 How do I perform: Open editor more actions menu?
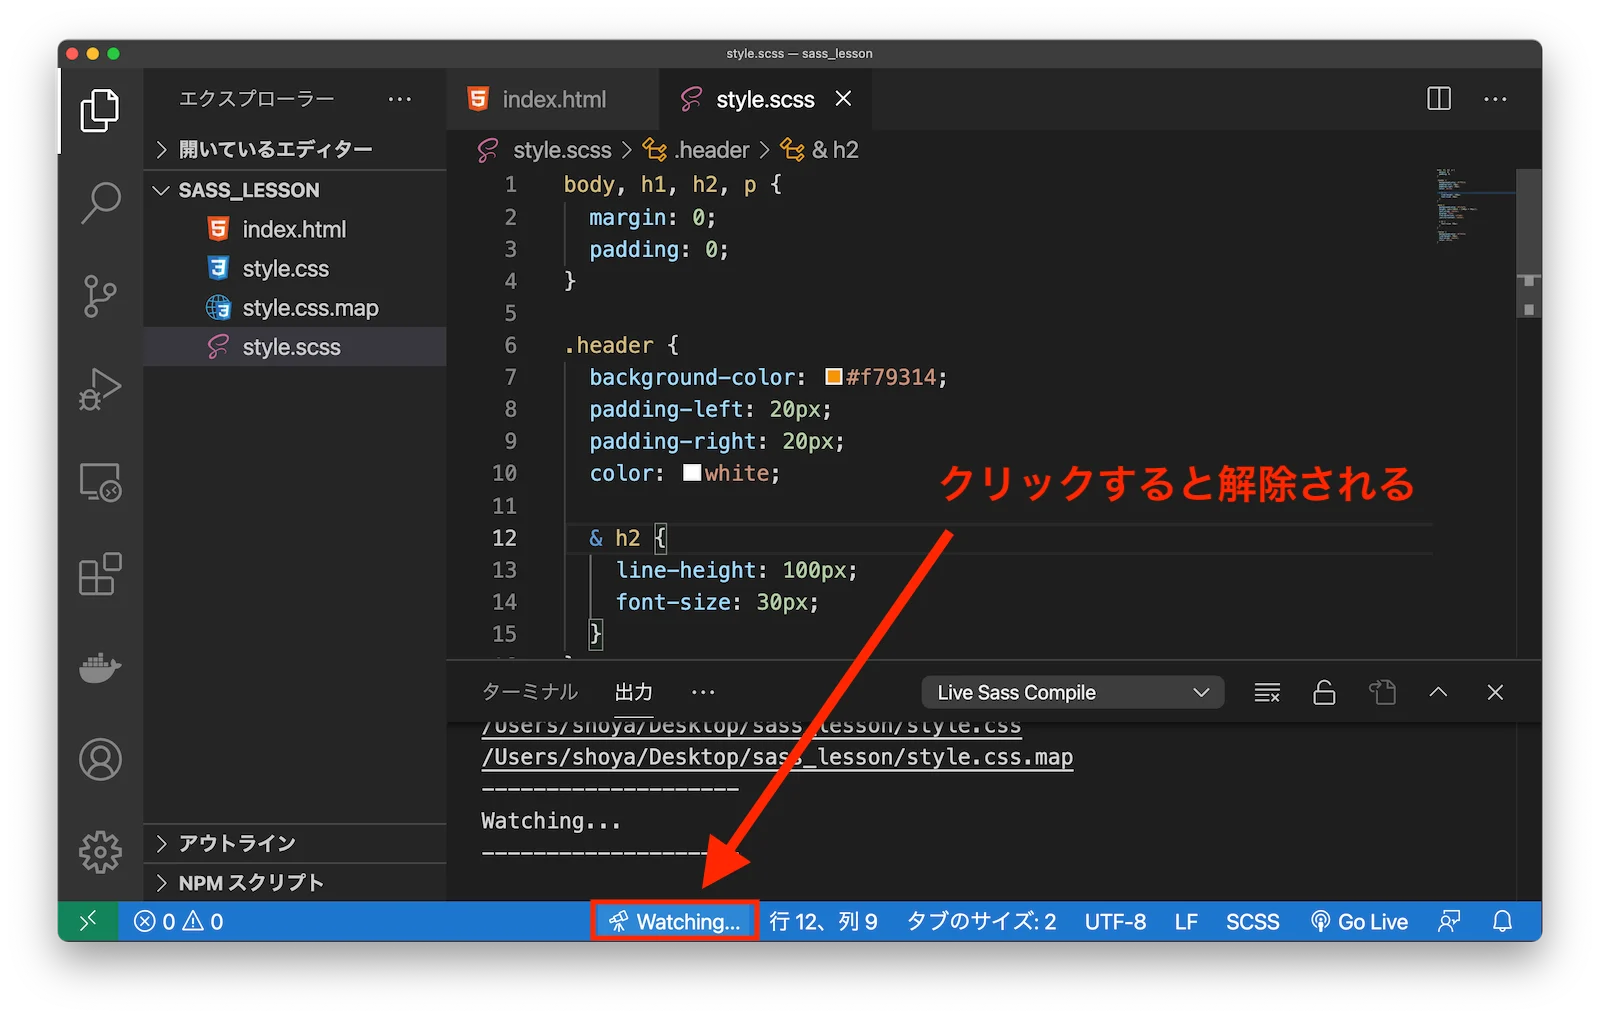pos(1495,99)
